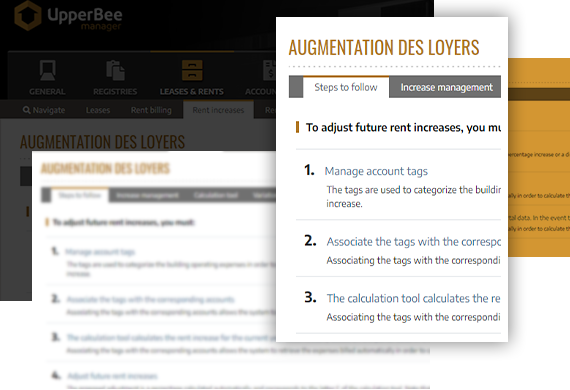This screenshot has height=390, width=570.
Task: Open blurred Adjust future rent increases link
Action: click(x=112, y=376)
